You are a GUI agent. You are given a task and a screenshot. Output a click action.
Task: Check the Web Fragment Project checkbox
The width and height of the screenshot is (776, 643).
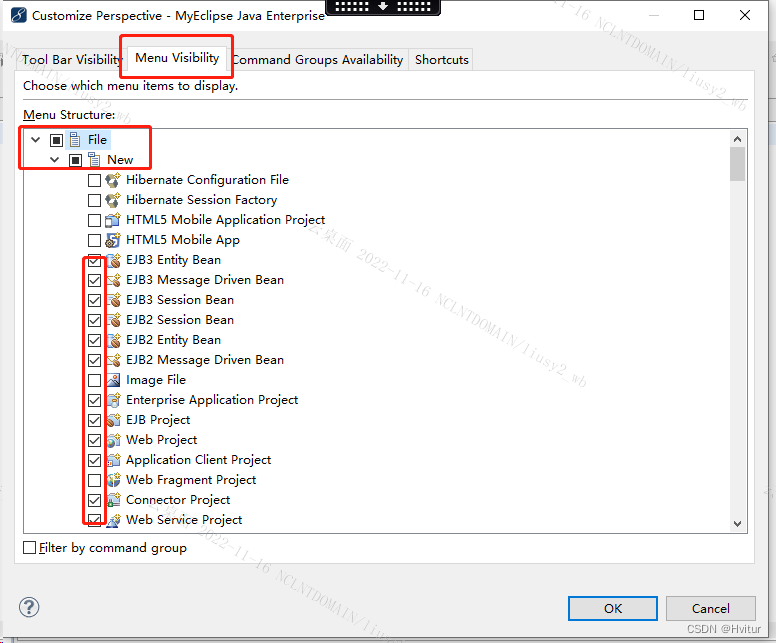(94, 480)
